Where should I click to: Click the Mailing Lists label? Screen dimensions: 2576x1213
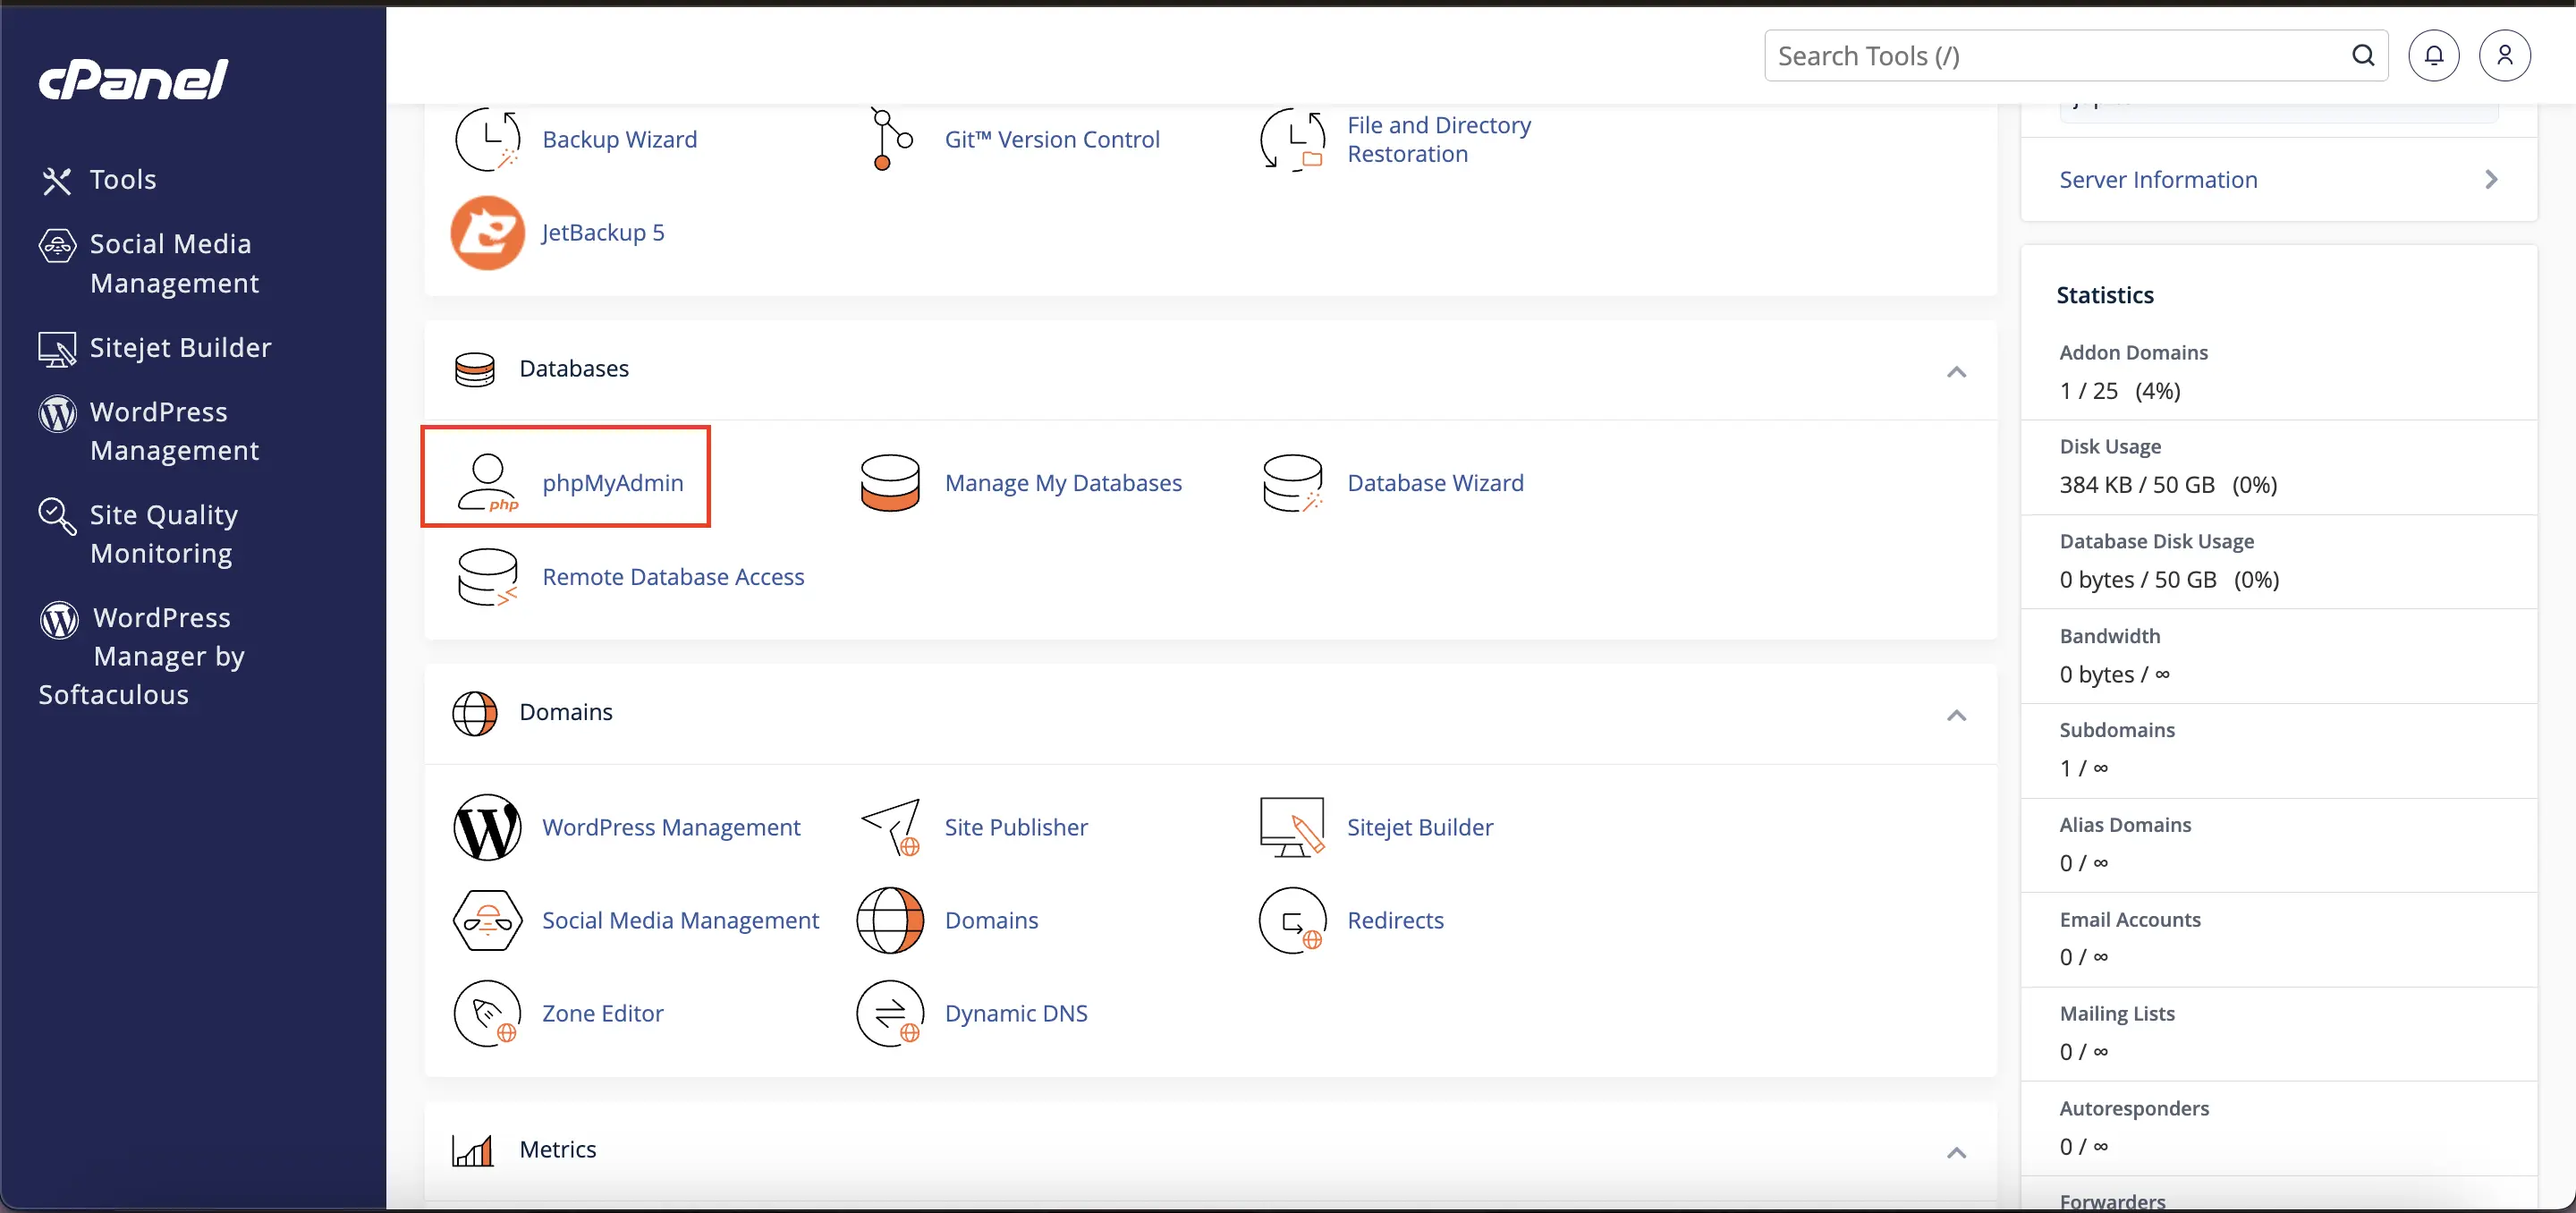coord(2117,1014)
